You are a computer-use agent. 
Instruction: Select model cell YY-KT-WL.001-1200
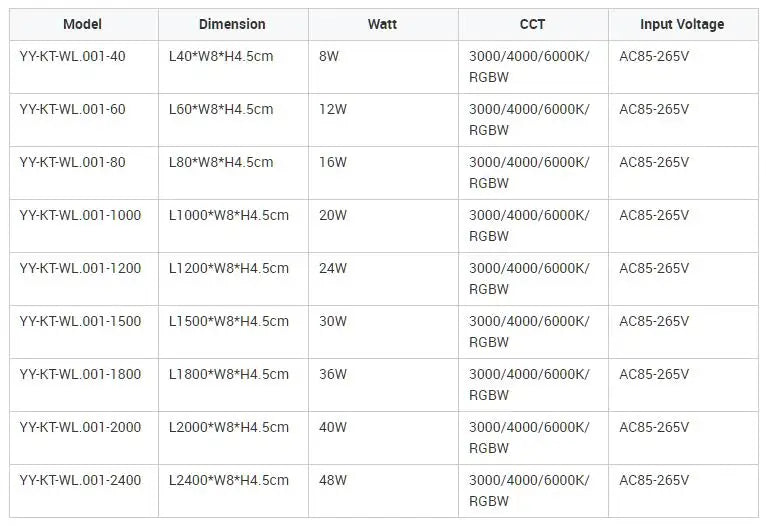pyautogui.click(x=84, y=279)
